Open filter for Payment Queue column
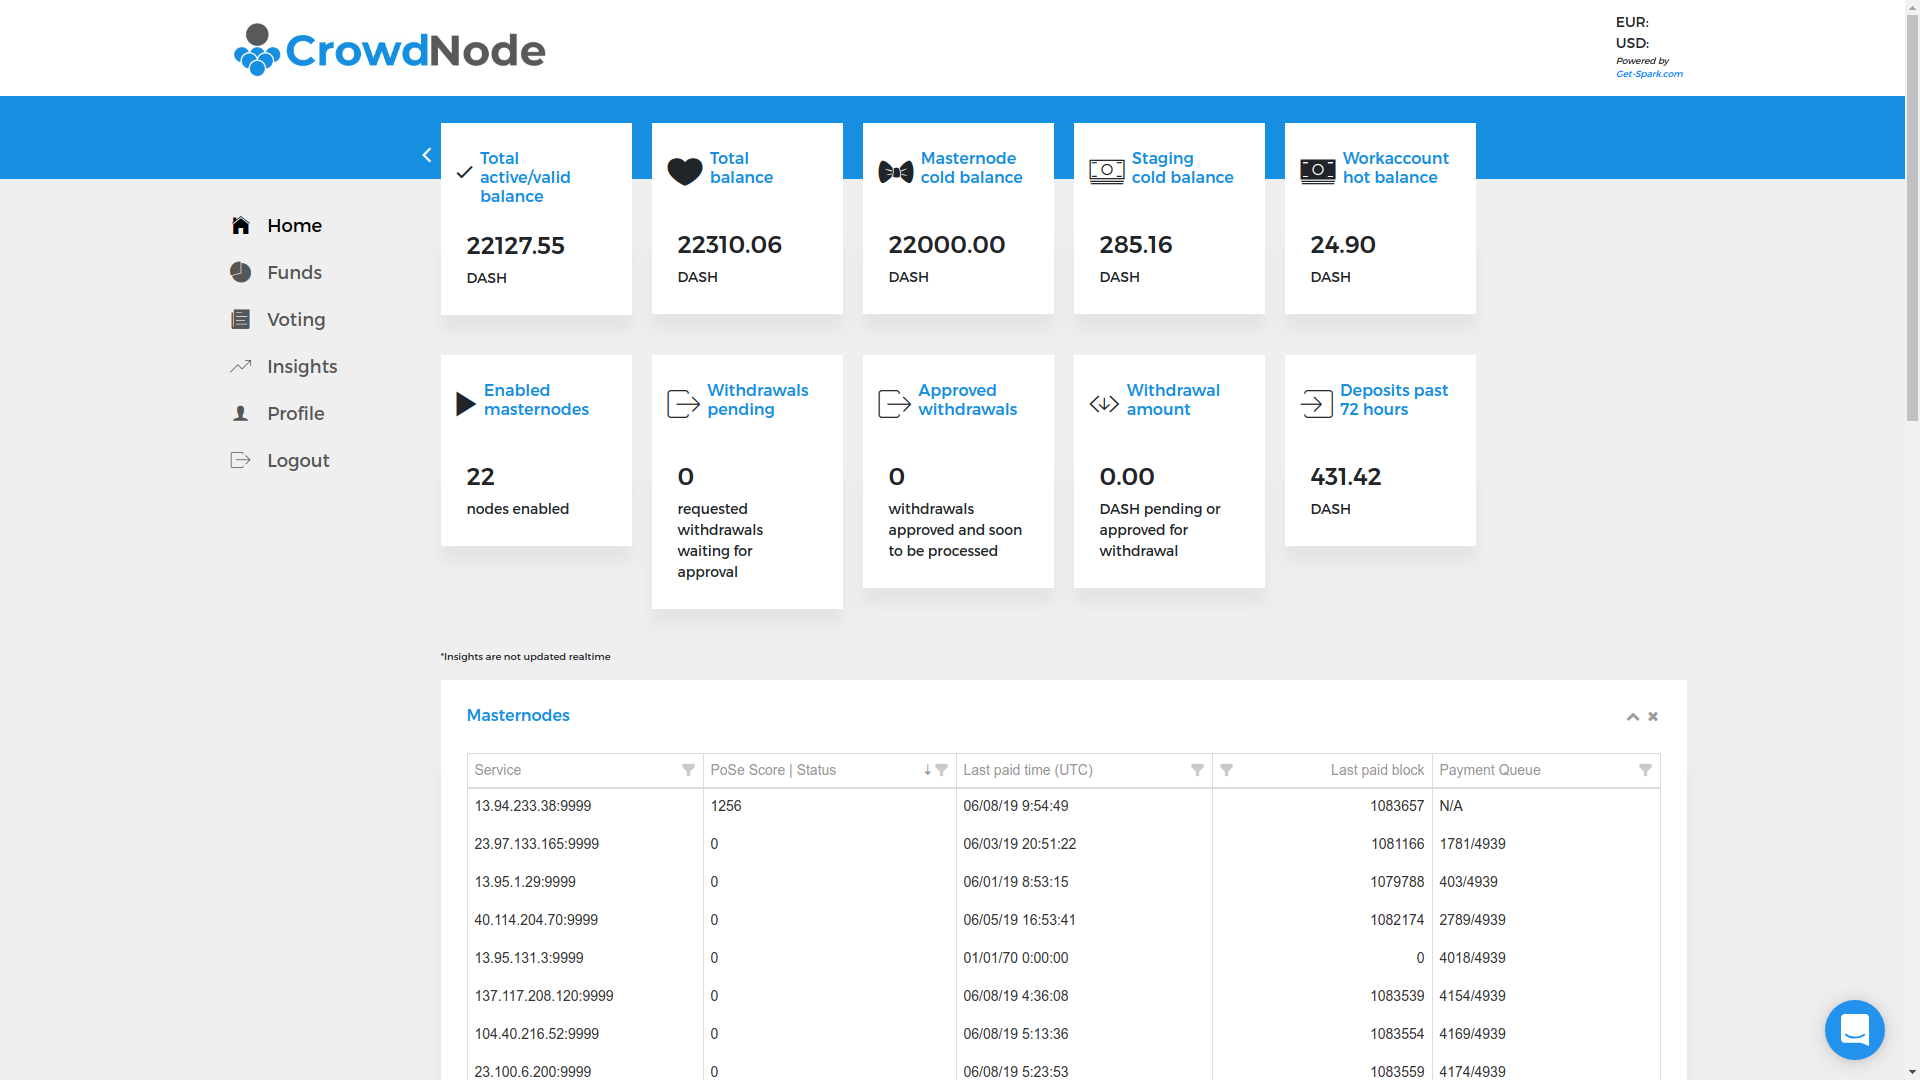 point(1645,770)
